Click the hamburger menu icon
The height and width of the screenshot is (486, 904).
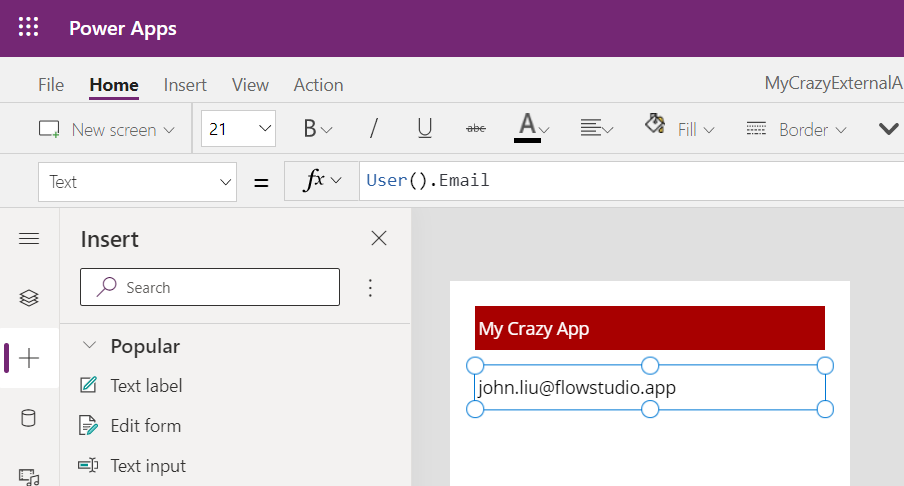coord(29,238)
